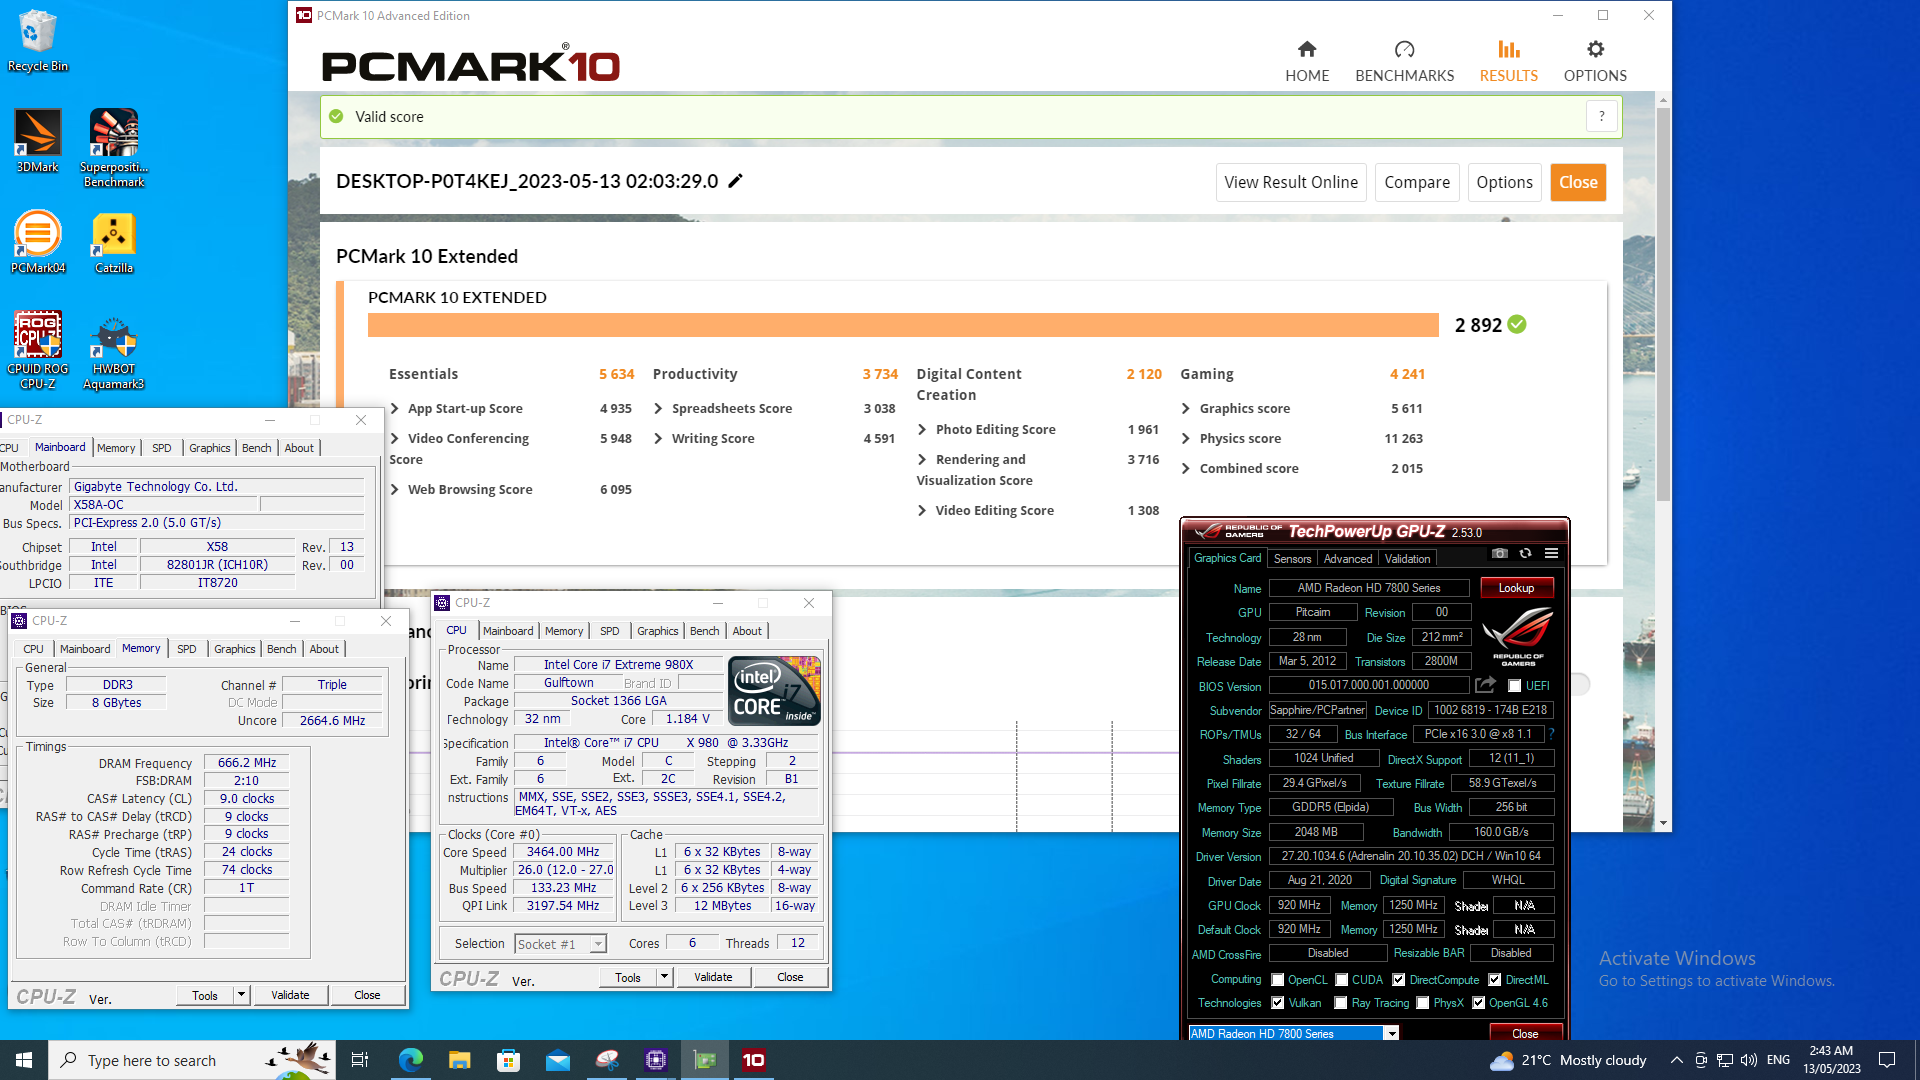The width and height of the screenshot is (1920, 1080).
Task: Click orange Close button in PCMark results
Action: (x=1578, y=182)
